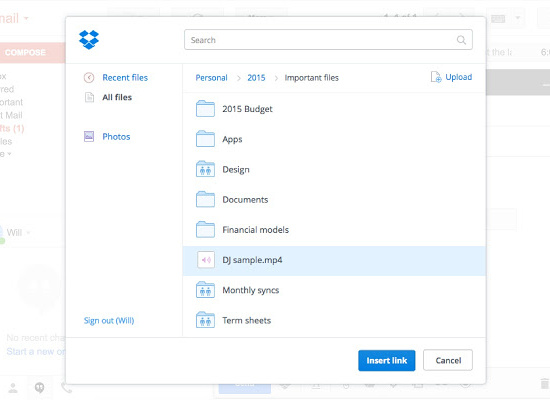Click the Photos picture icon
The width and height of the screenshot is (550, 400).
tap(89, 136)
